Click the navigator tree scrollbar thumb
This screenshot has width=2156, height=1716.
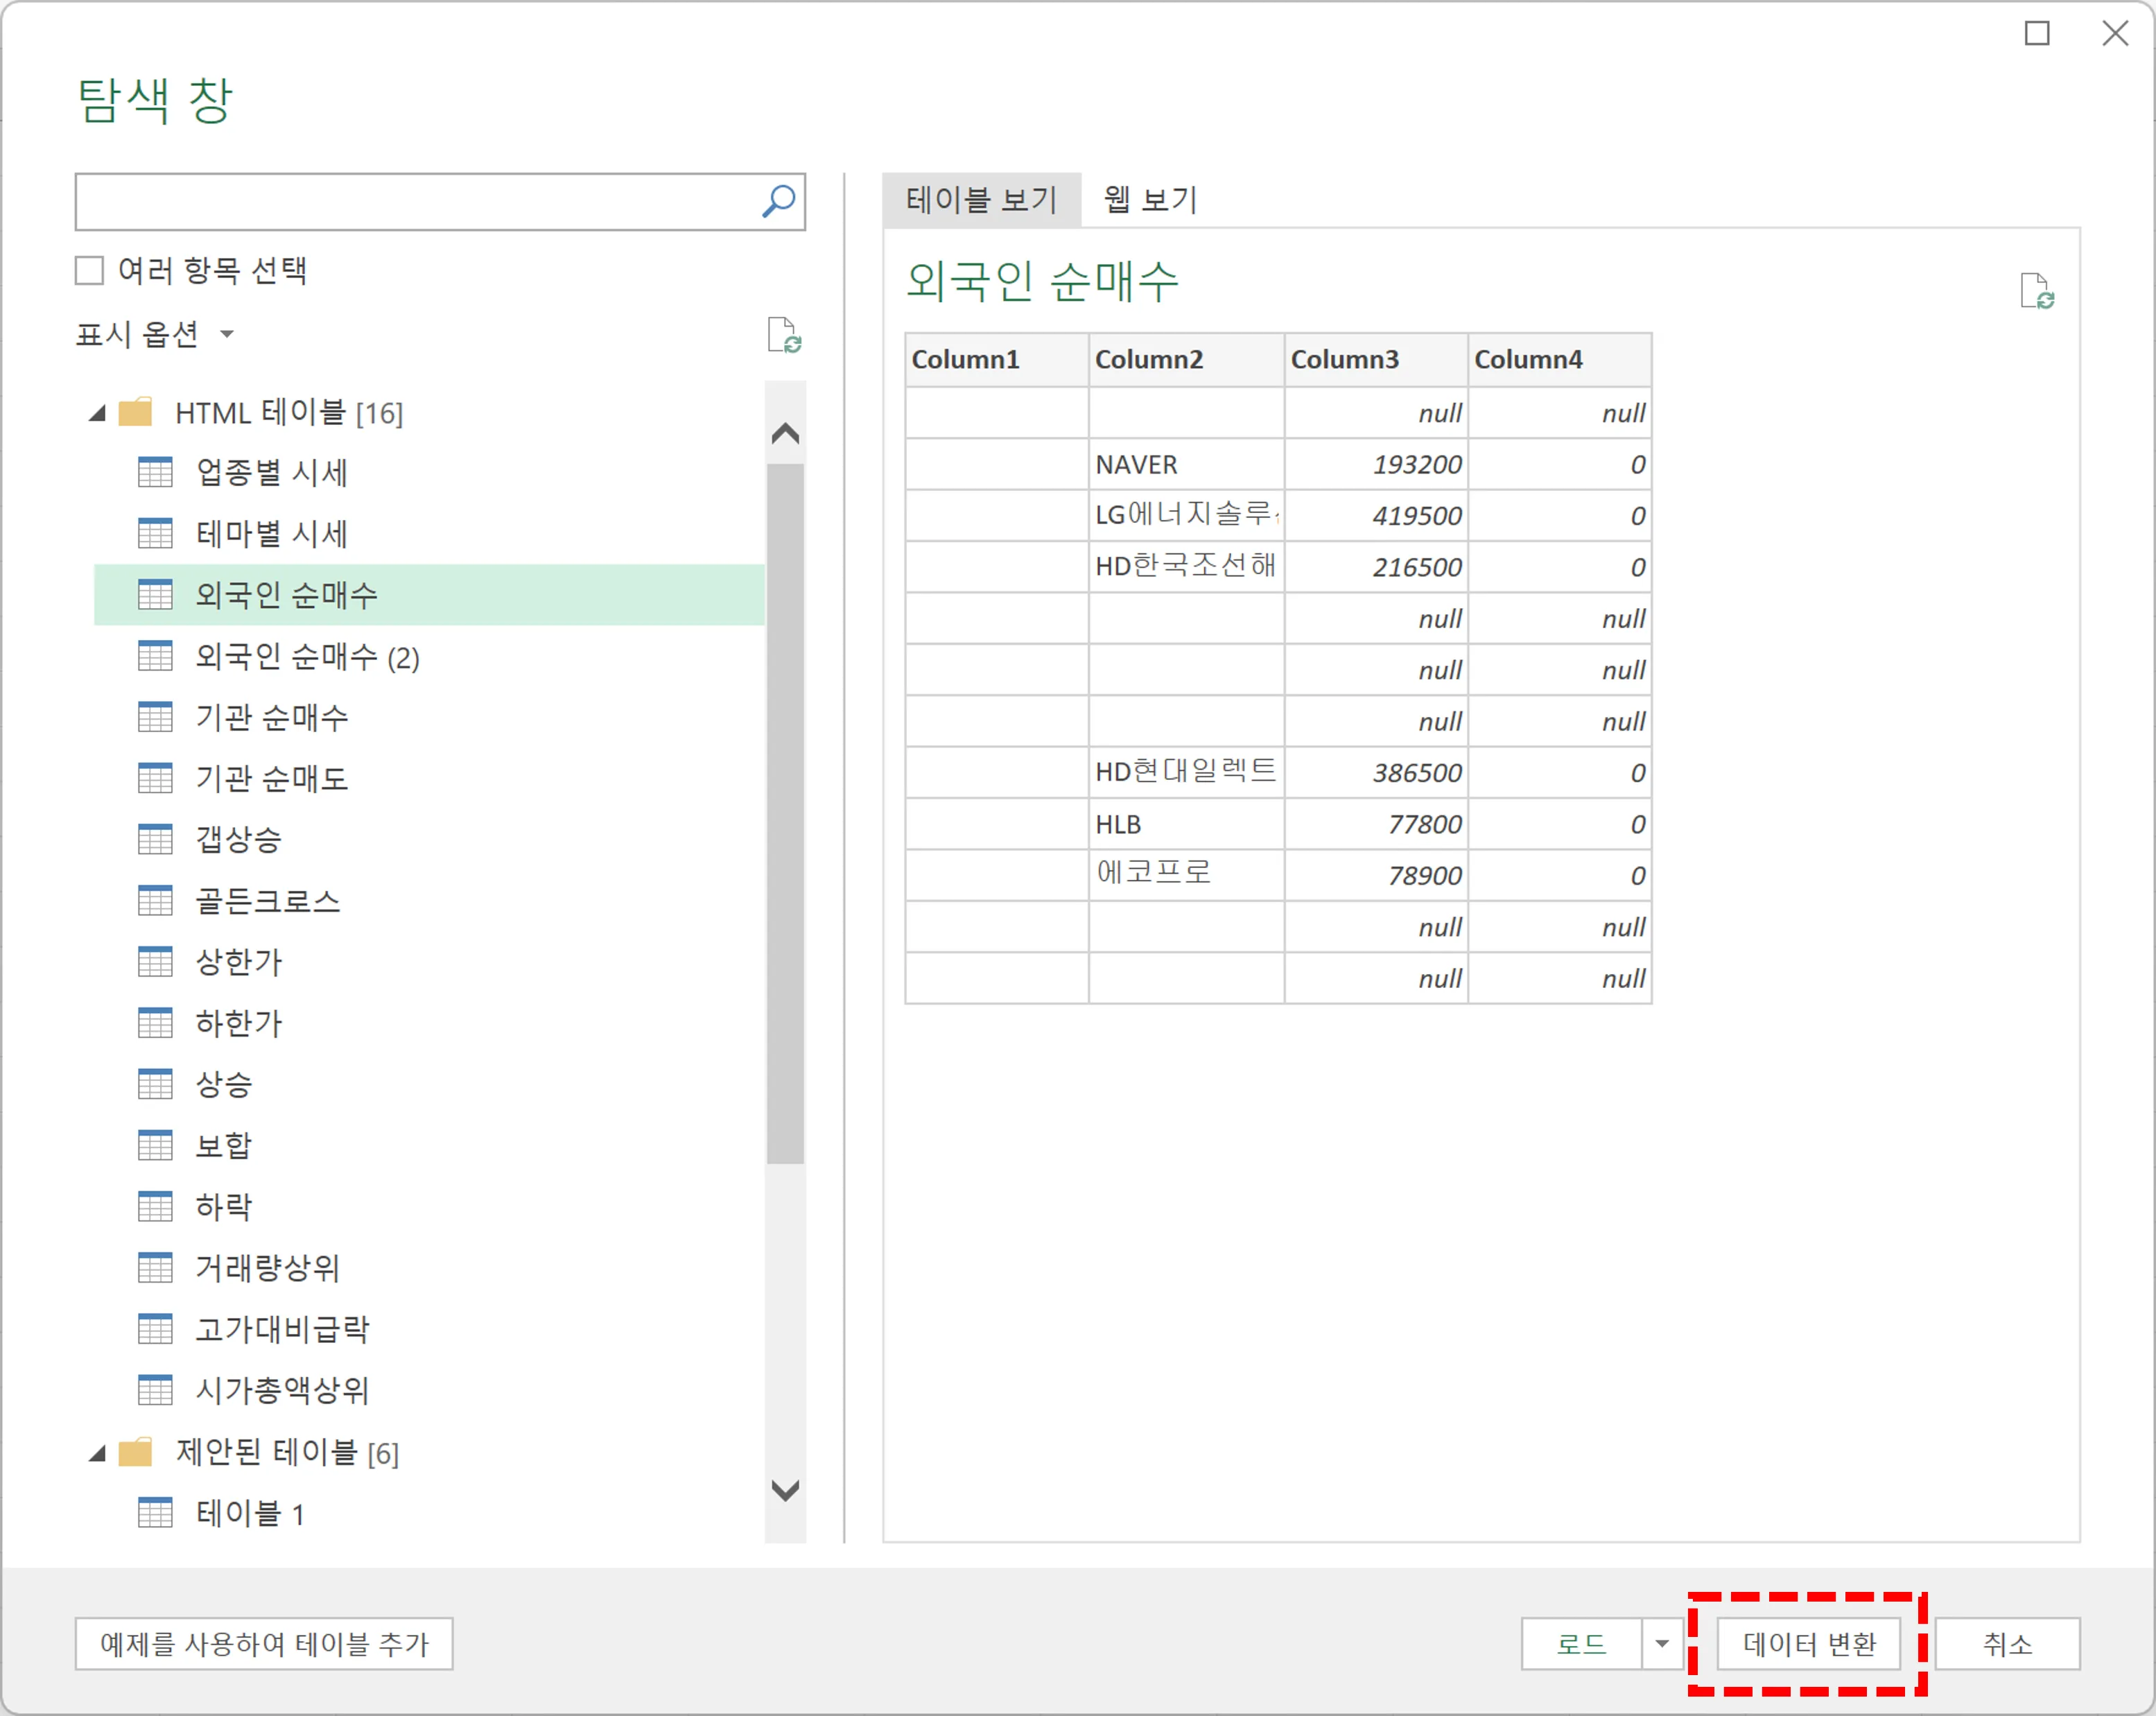point(785,813)
